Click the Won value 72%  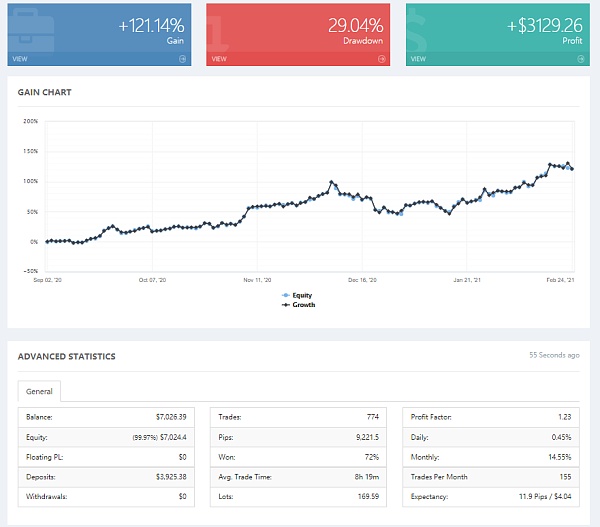tap(372, 457)
